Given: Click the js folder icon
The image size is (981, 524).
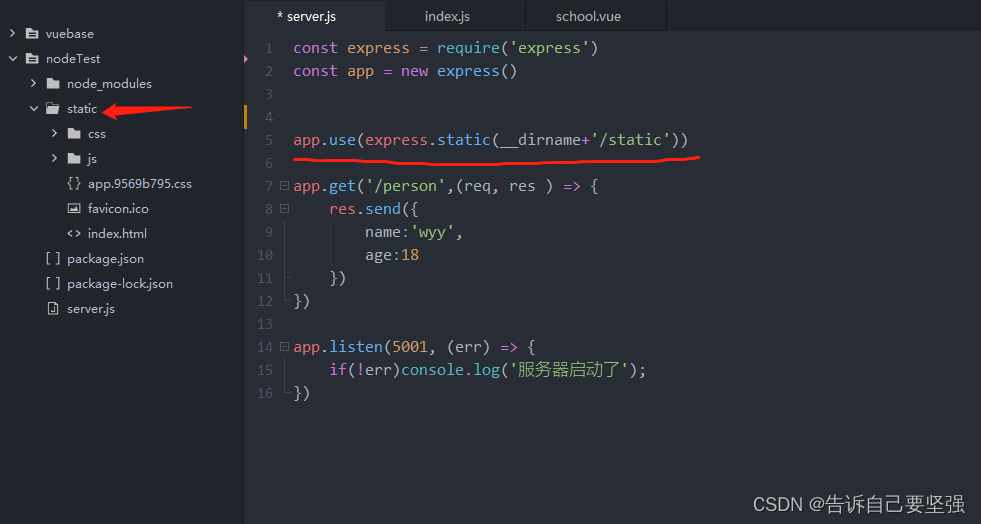Looking at the screenshot, I should [74, 158].
